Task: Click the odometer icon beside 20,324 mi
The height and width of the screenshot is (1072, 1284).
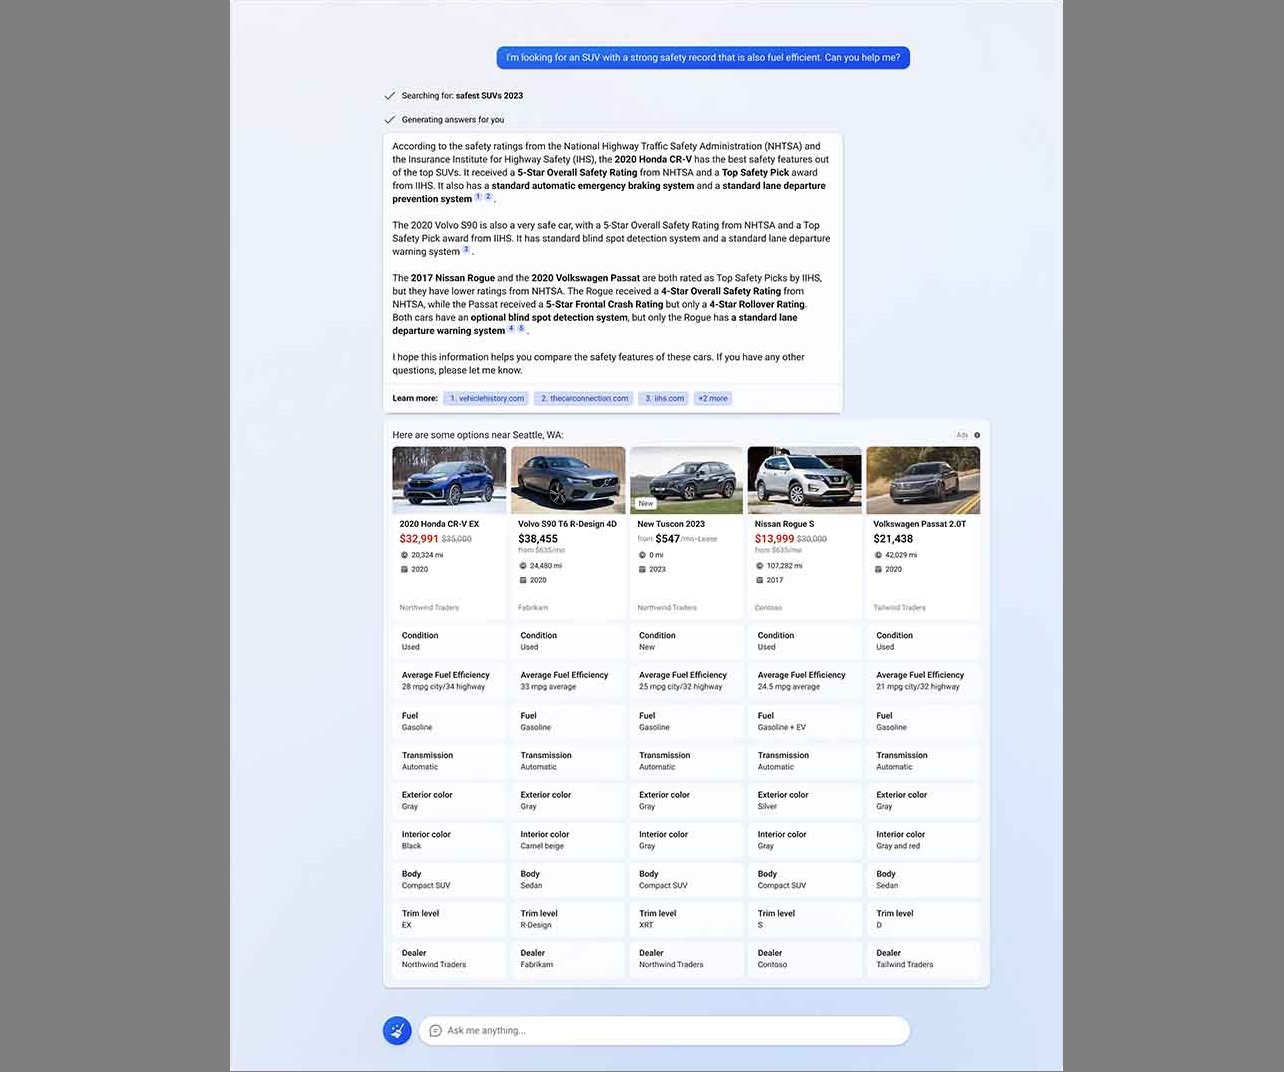Action: (404, 555)
